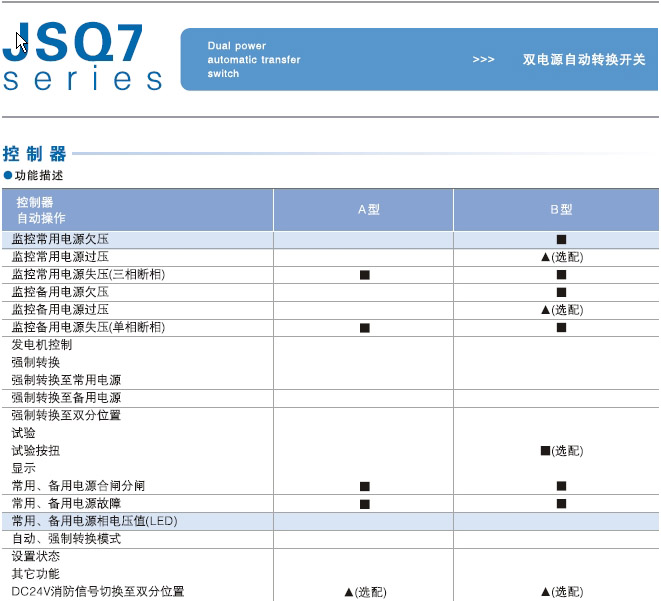Click the 'A型' column header

pyautogui.click(x=369, y=209)
